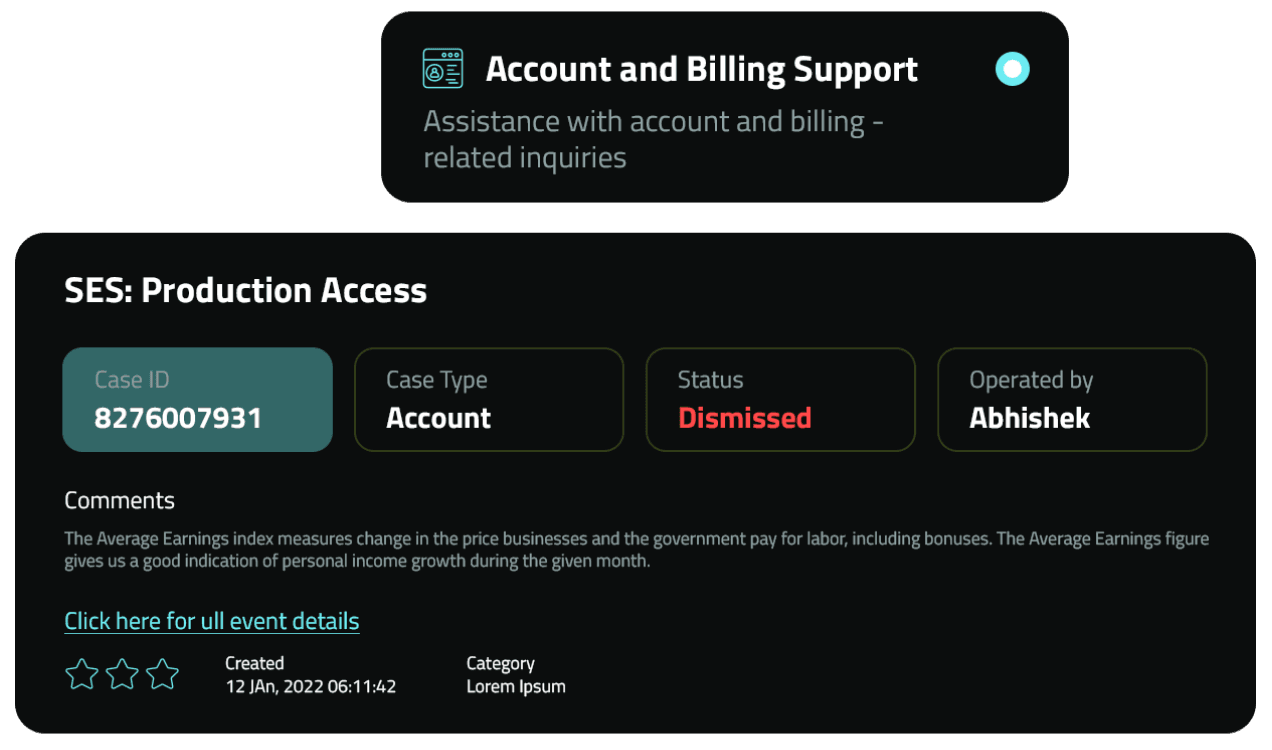Viewport: 1272px width, 750px height.
Task: Click the Account and Billing Support icon
Action: tap(442, 69)
